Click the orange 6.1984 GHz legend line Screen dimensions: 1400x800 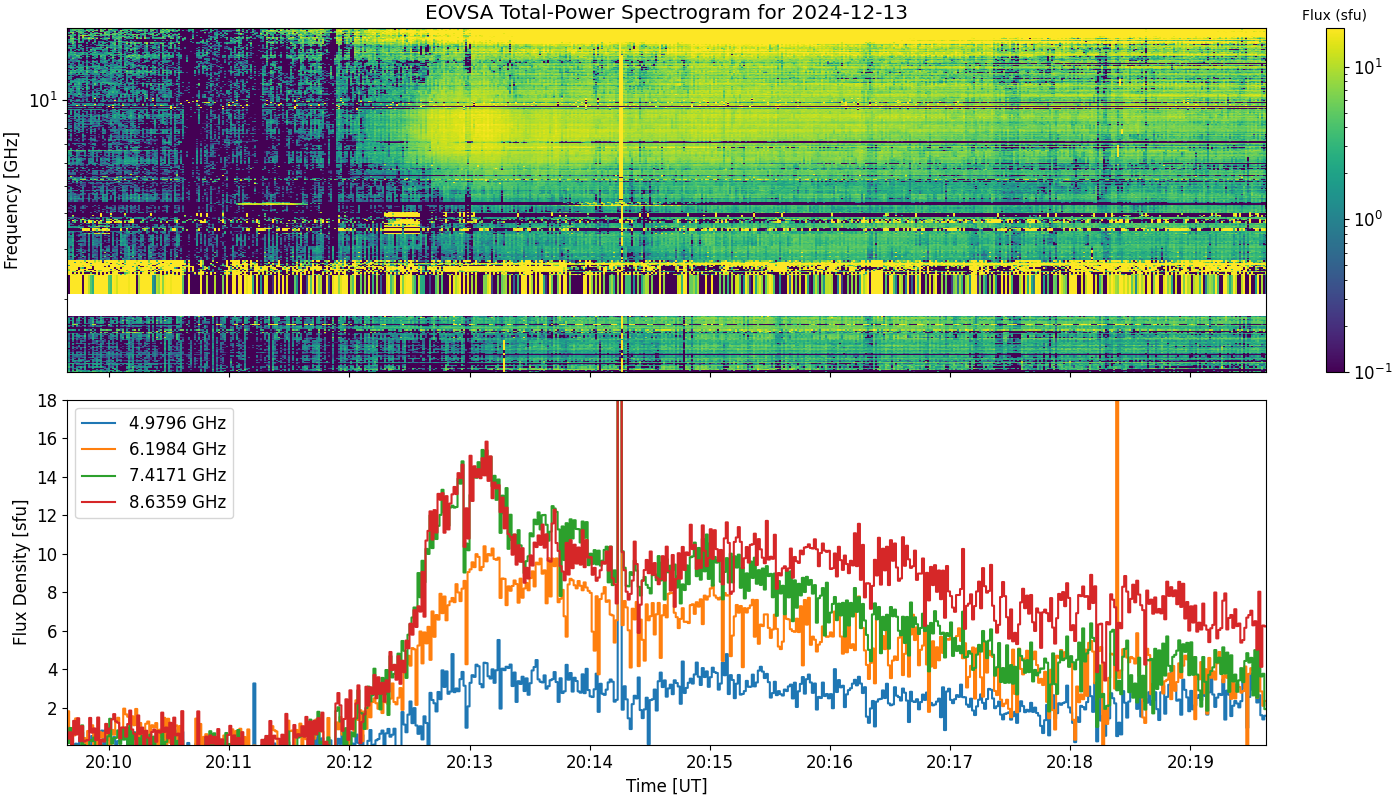(101, 449)
